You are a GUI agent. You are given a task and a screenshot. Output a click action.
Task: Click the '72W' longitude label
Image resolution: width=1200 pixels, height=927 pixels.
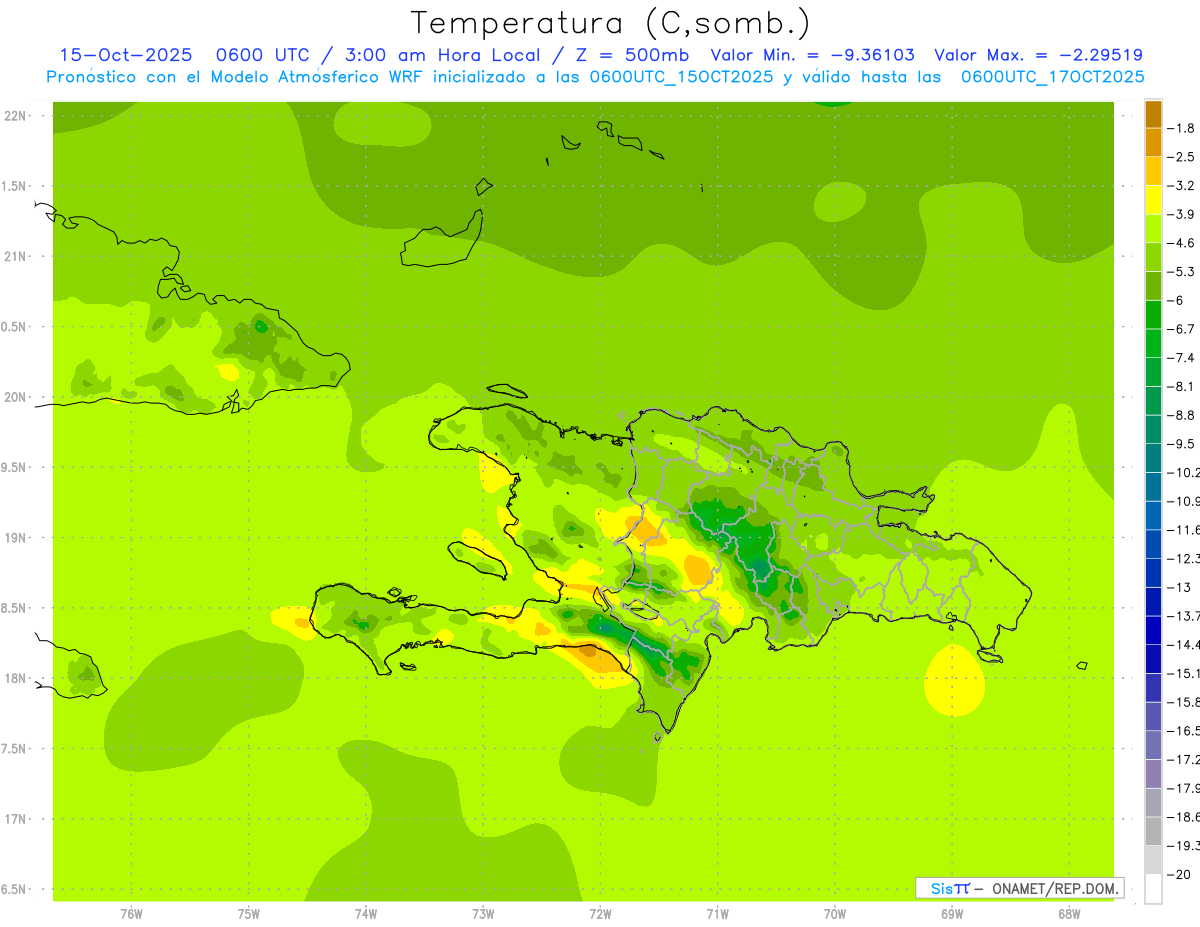[600, 913]
